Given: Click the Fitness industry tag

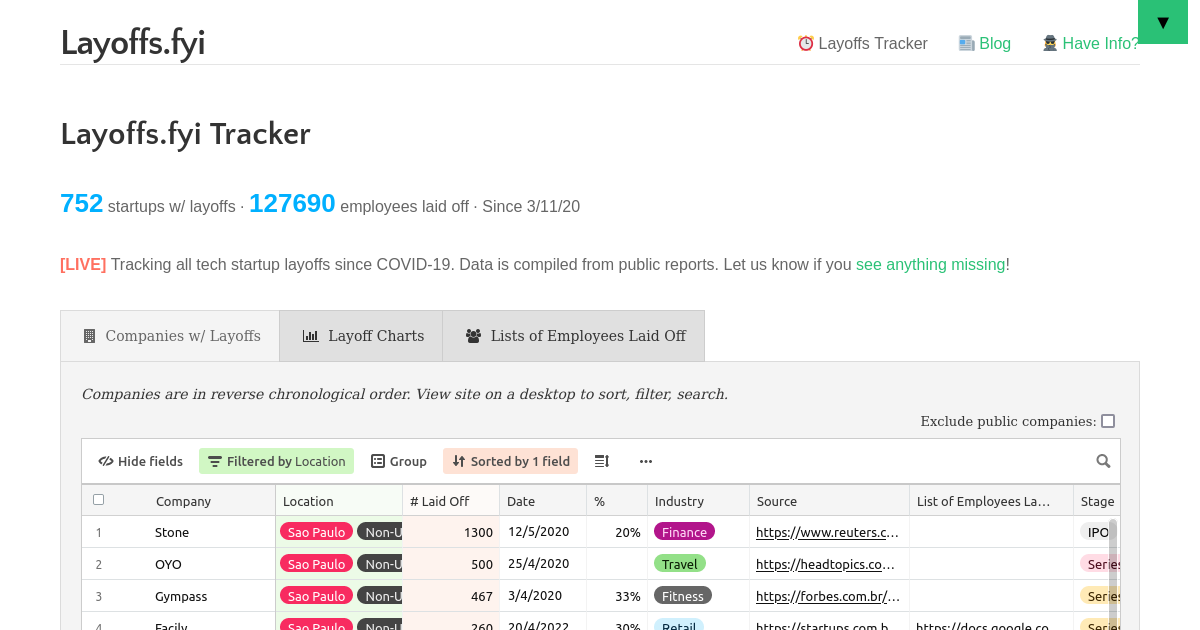Looking at the screenshot, I should click(x=683, y=596).
